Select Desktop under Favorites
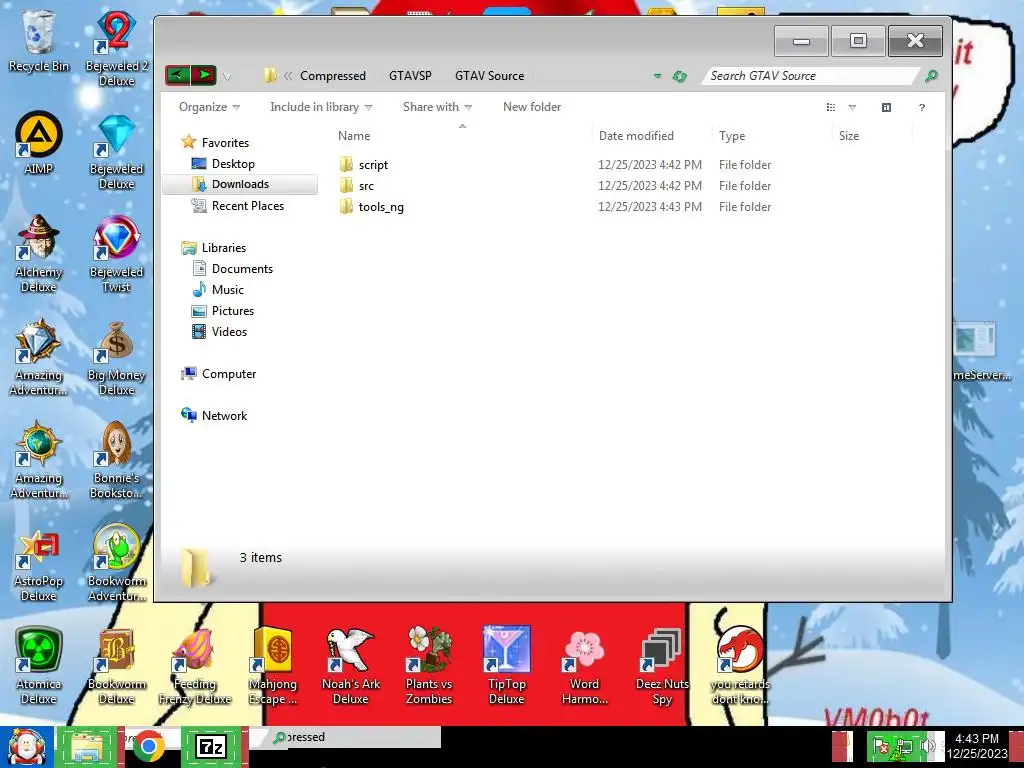This screenshot has height=768, width=1024. point(232,164)
